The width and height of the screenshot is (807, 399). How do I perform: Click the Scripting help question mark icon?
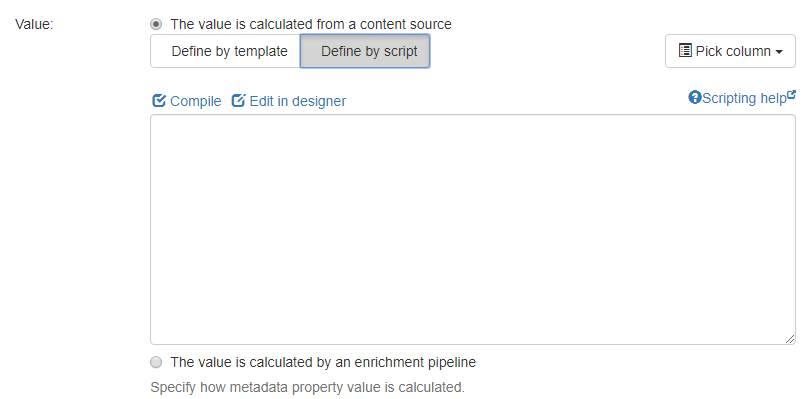tap(695, 97)
